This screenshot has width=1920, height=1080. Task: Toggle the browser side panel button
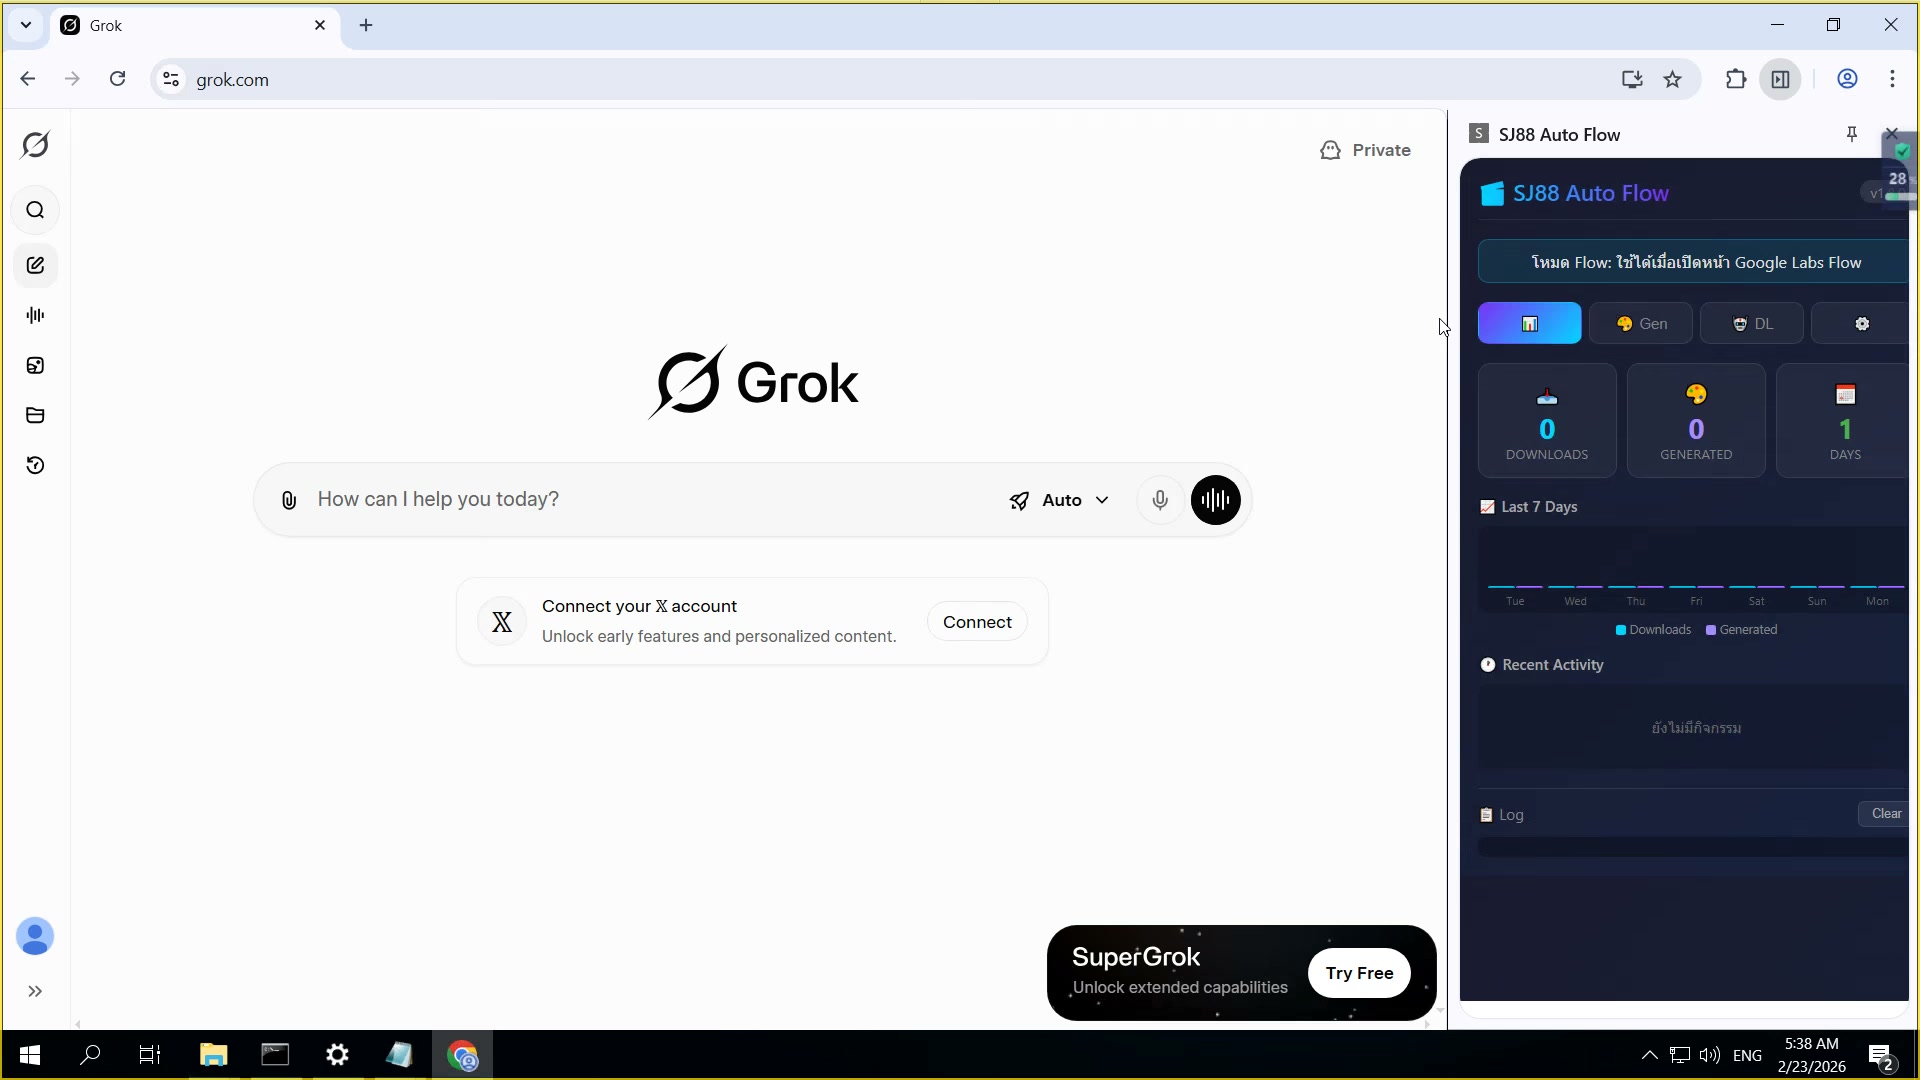pyautogui.click(x=1780, y=79)
